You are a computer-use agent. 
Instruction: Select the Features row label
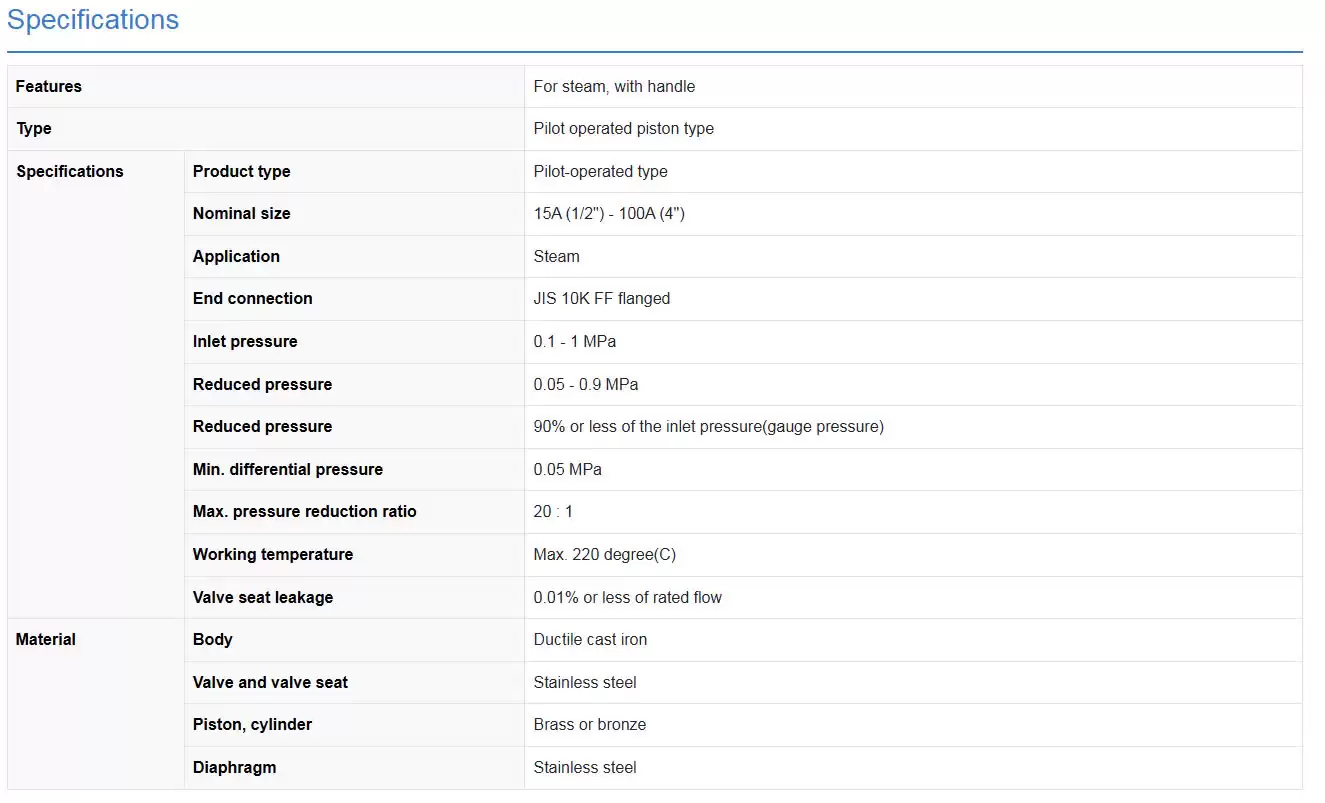point(49,86)
